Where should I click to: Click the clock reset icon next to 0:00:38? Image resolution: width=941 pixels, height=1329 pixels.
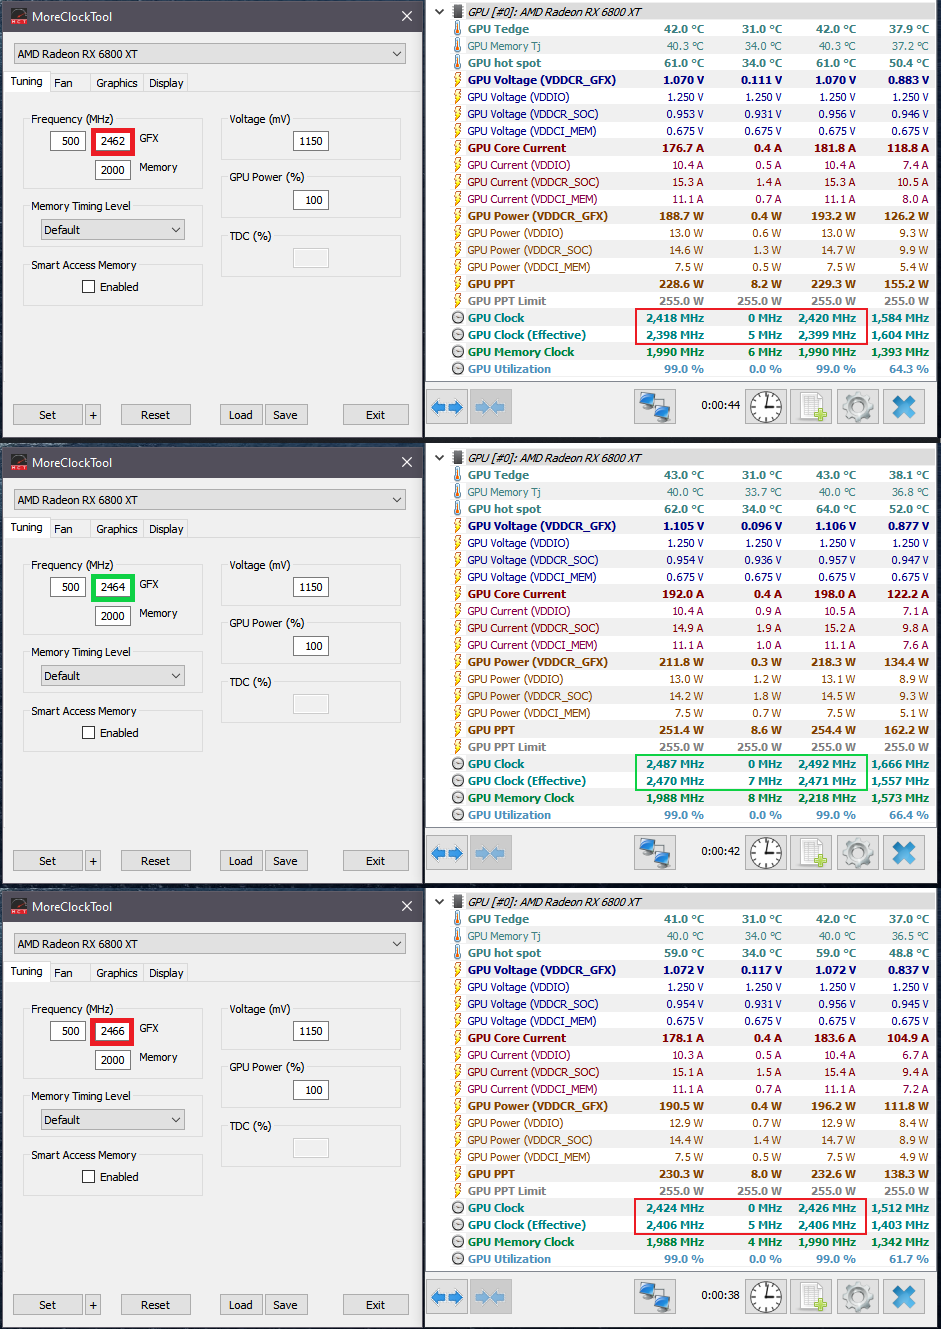point(766,1297)
